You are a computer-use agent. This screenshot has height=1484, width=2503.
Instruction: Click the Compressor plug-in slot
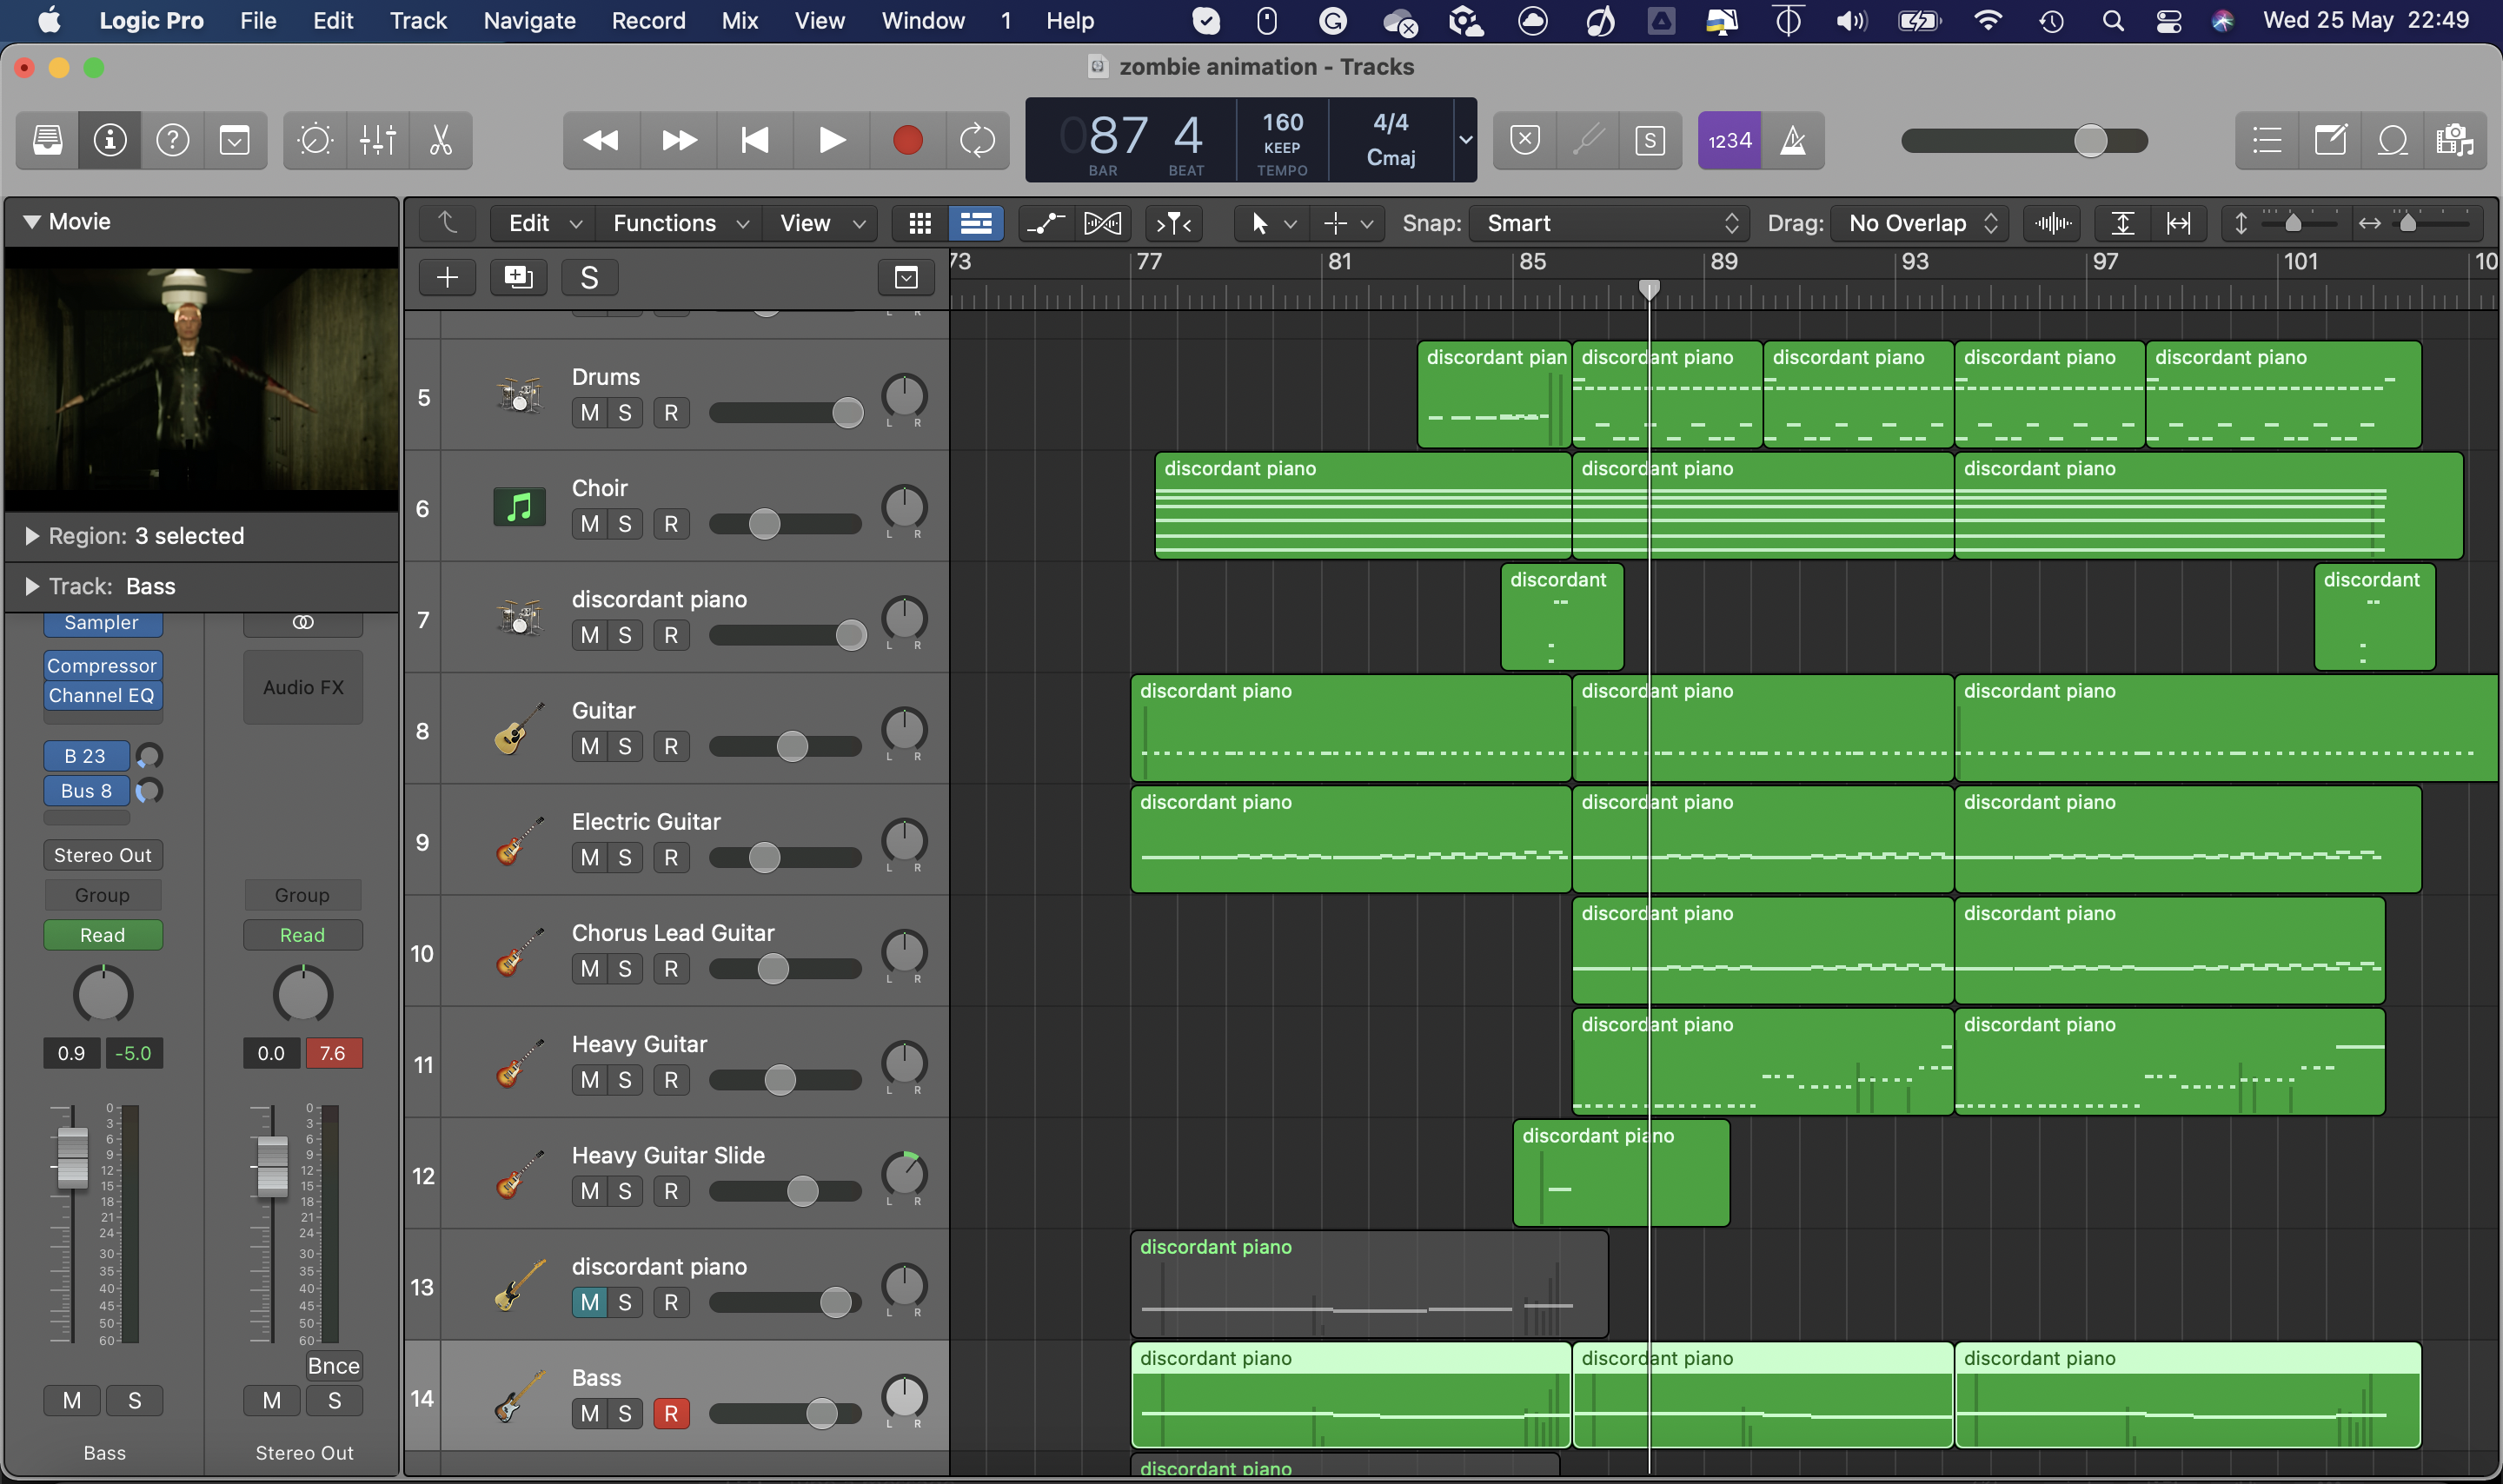click(102, 665)
